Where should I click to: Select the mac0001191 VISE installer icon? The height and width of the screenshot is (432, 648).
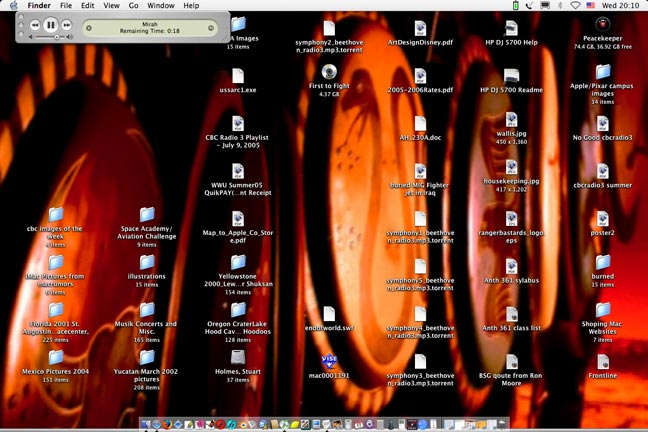(329, 362)
